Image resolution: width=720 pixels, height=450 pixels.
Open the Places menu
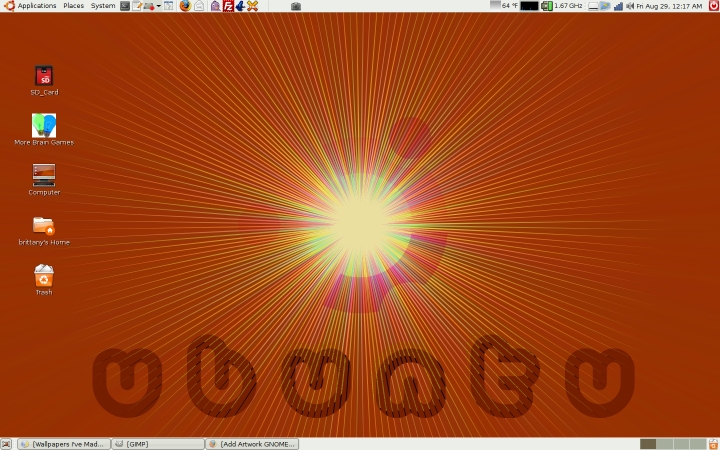[73, 6]
